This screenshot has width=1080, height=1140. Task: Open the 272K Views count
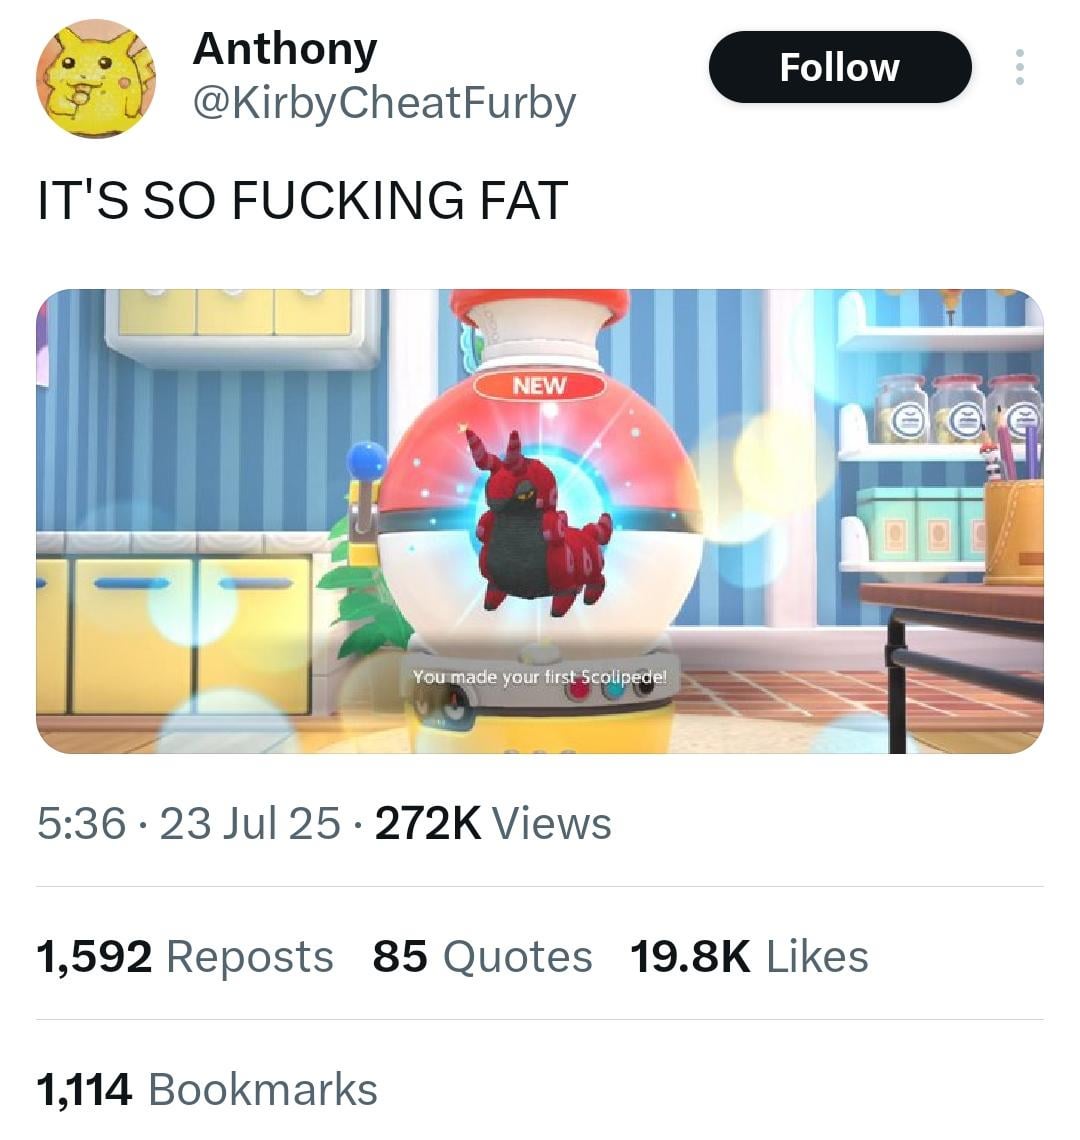(493, 824)
